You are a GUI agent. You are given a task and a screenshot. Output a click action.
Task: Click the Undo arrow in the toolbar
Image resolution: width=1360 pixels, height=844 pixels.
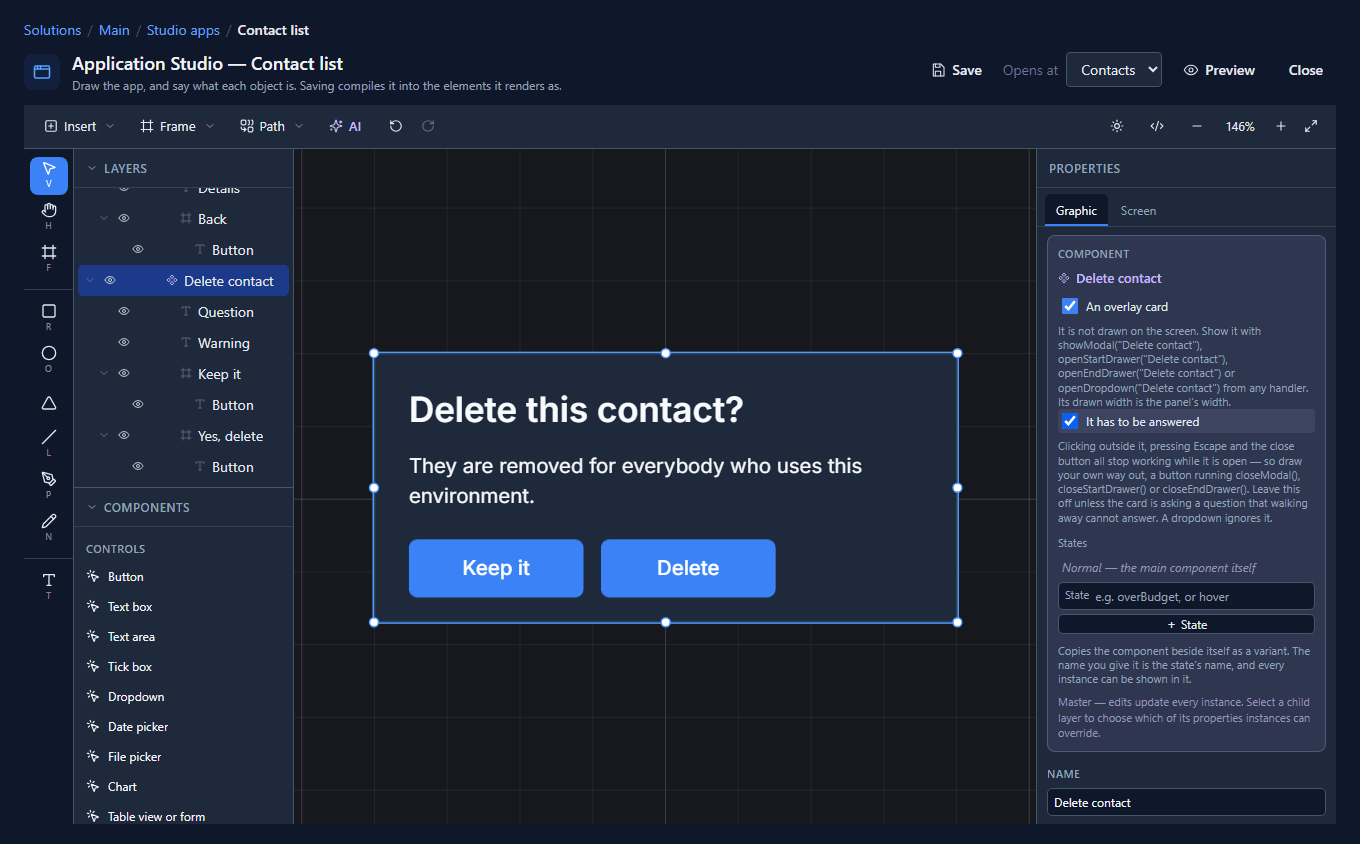(x=396, y=126)
